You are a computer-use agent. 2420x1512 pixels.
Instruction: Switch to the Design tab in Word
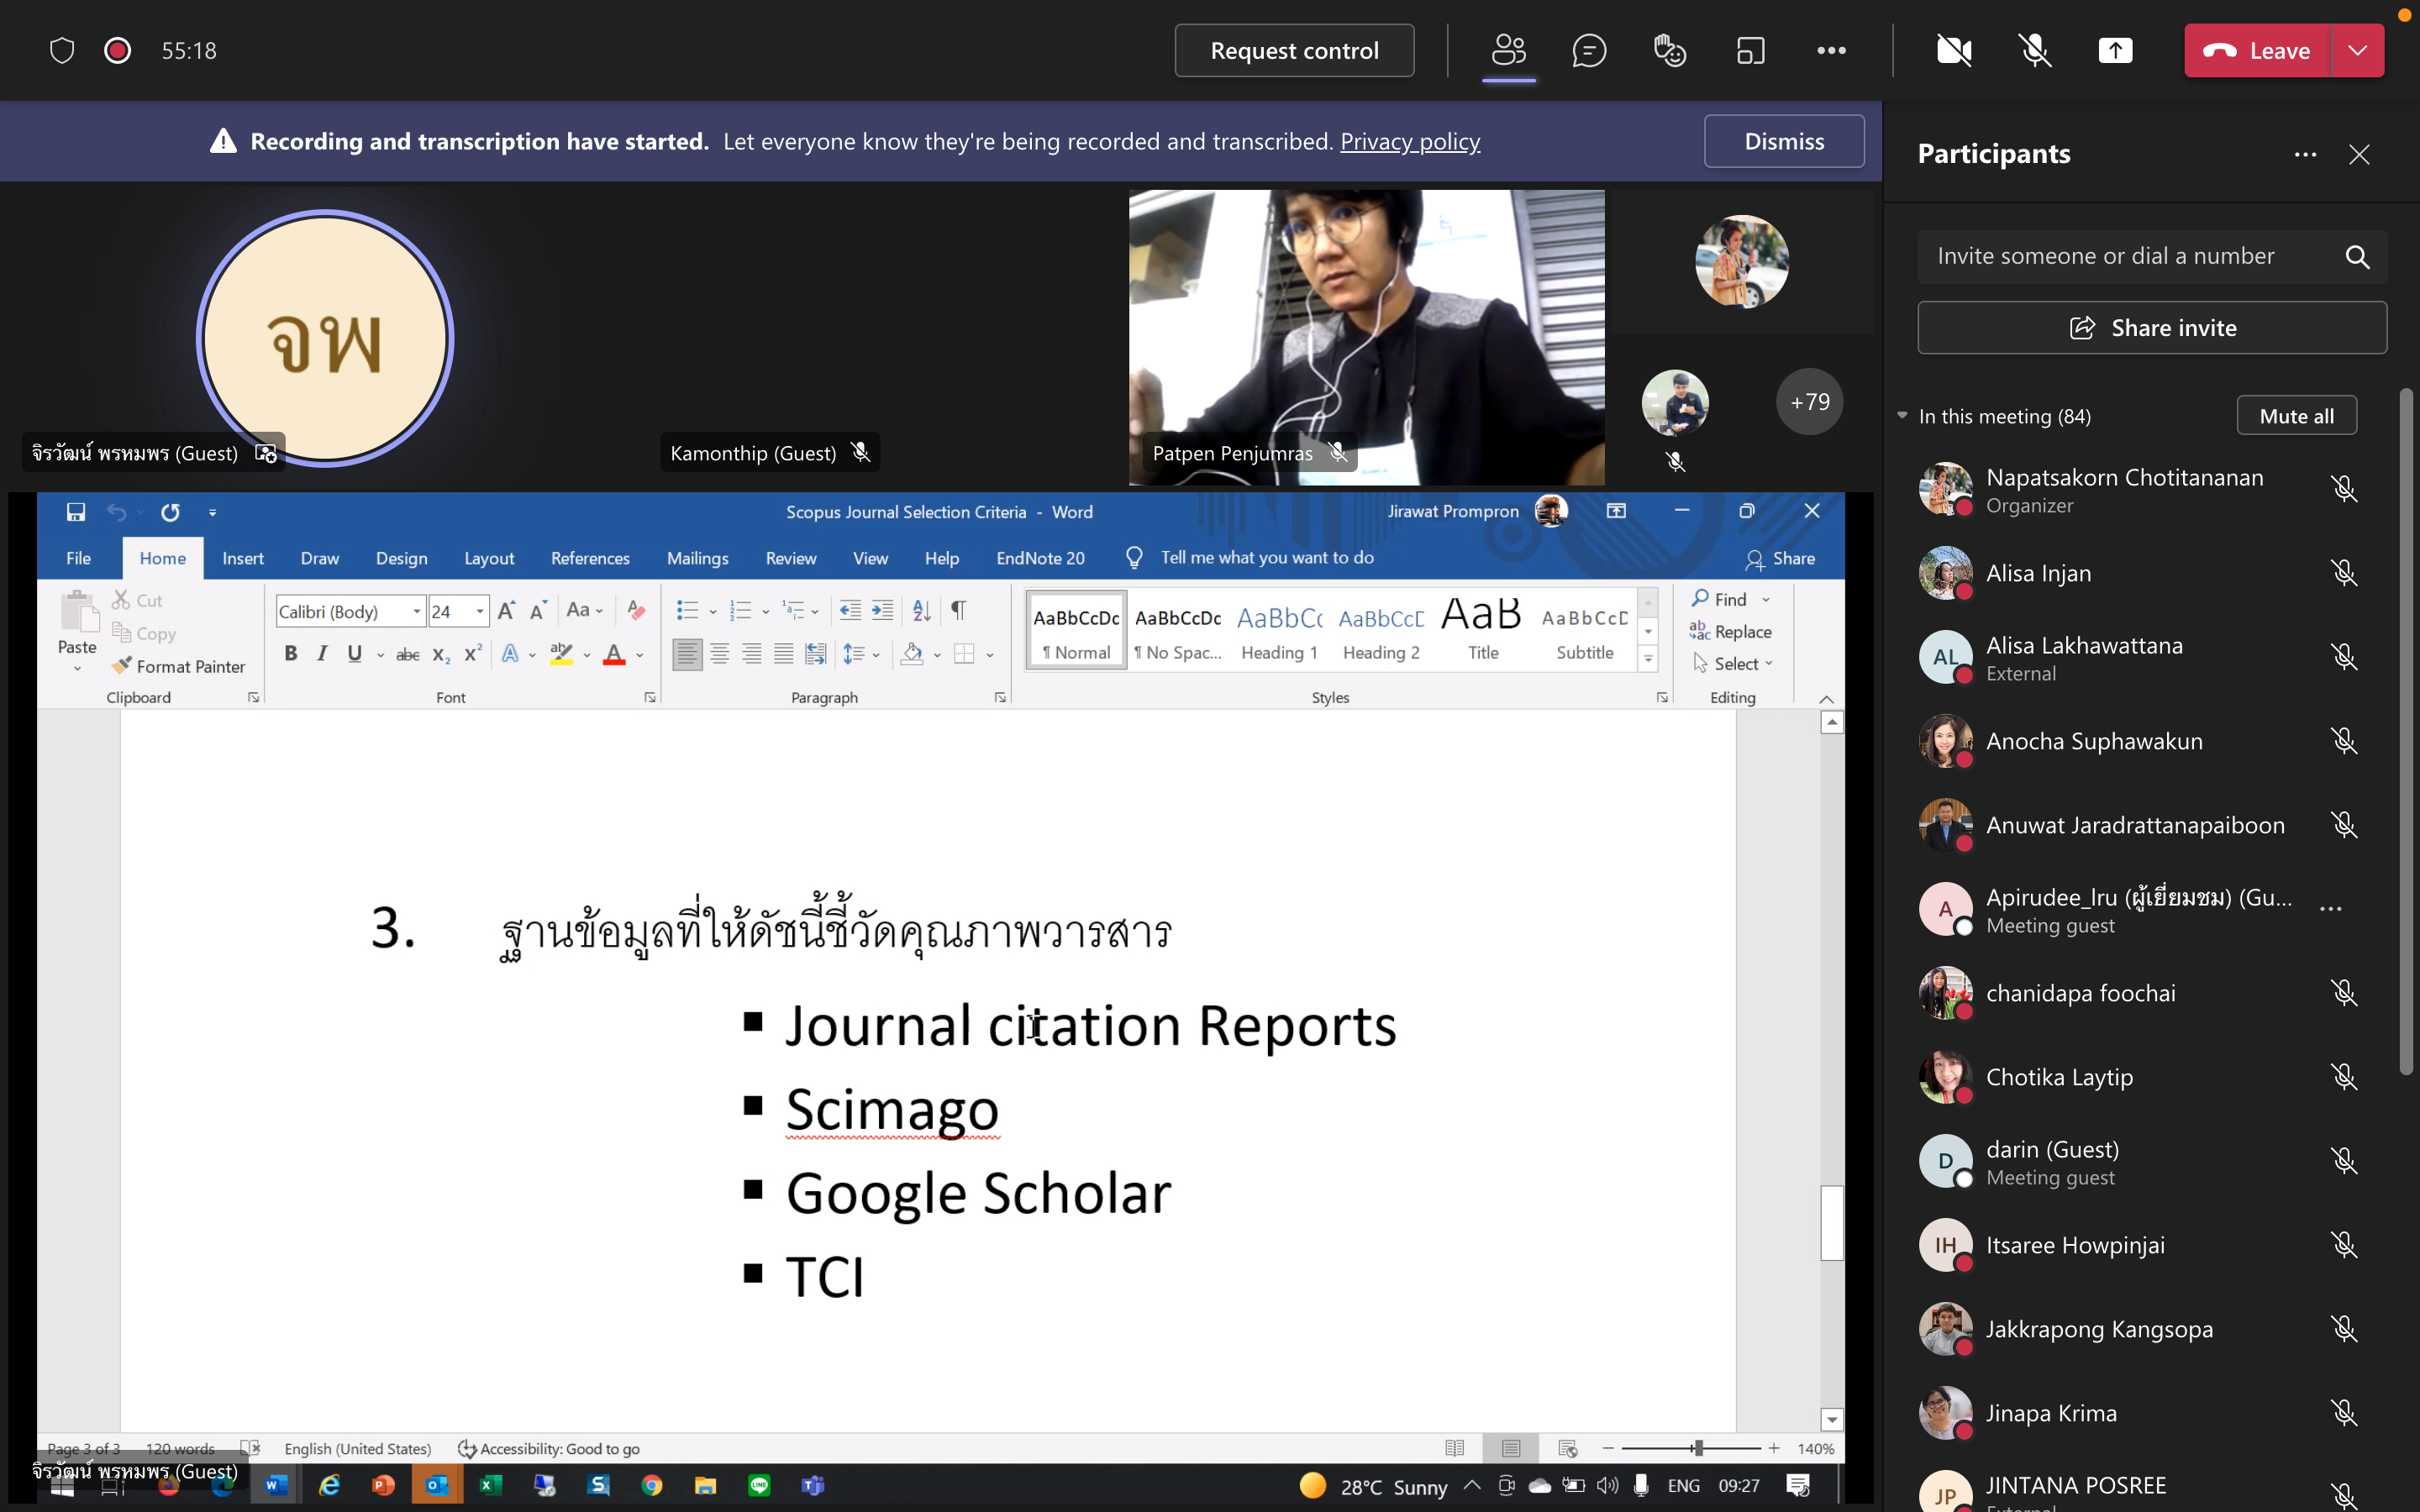coord(401,558)
